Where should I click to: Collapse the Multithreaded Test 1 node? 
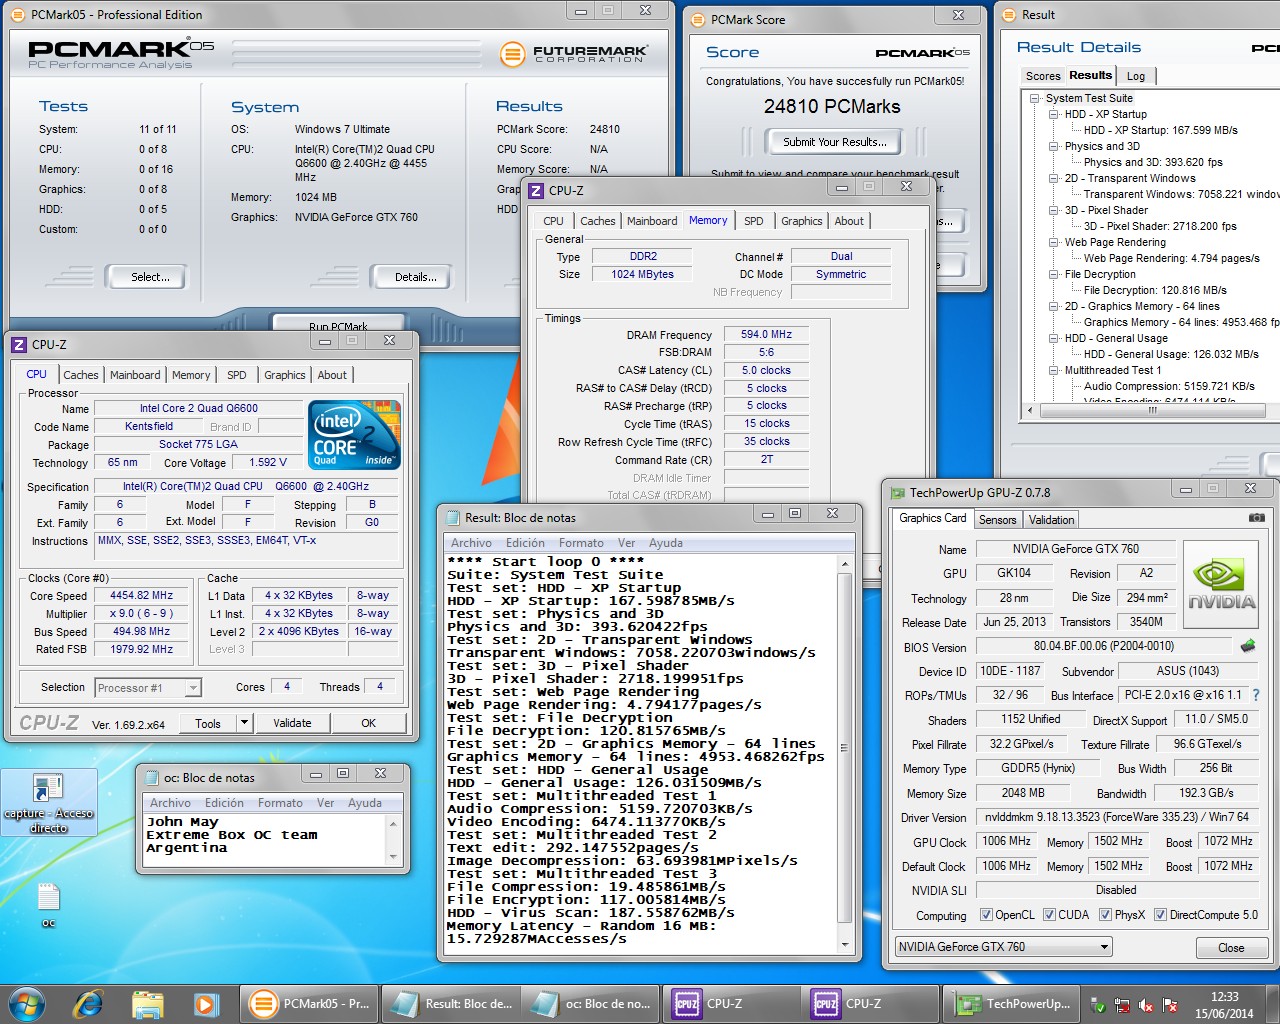(1054, 370)
